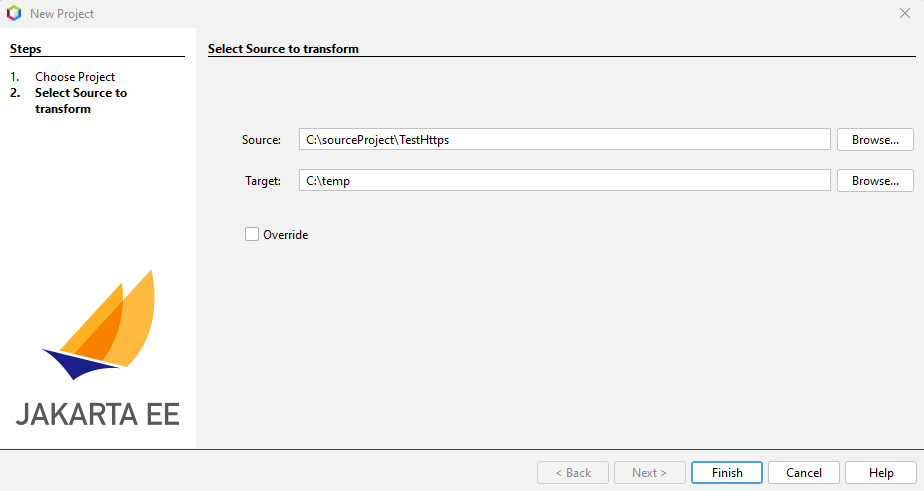The height and width of the screenshot is (491, 924).
Task: Enable the Override checkbox
Action: tap(252, 235)
